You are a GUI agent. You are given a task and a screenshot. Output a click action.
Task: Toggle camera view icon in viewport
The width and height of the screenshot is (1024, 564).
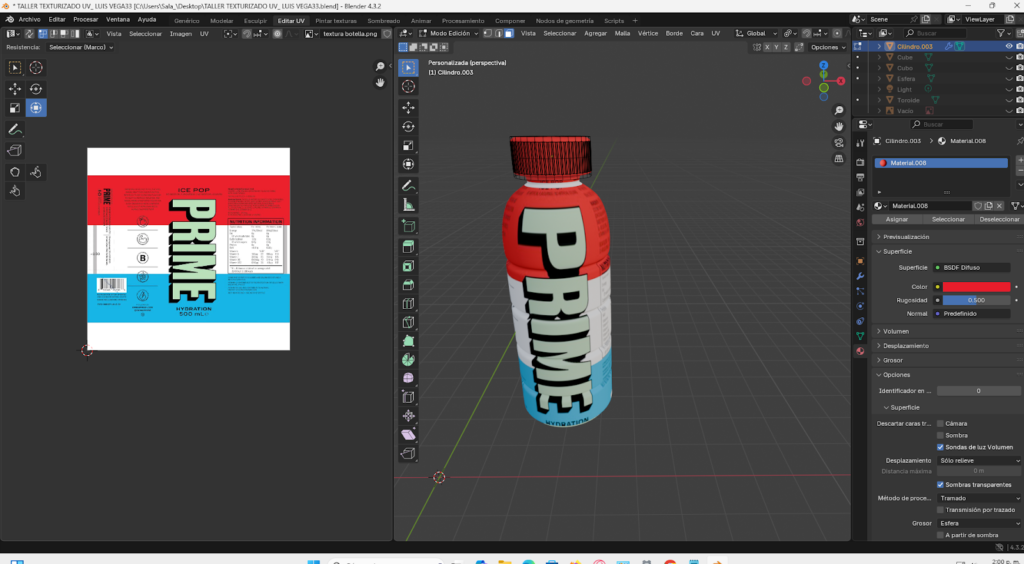click(x=839, y=142)
